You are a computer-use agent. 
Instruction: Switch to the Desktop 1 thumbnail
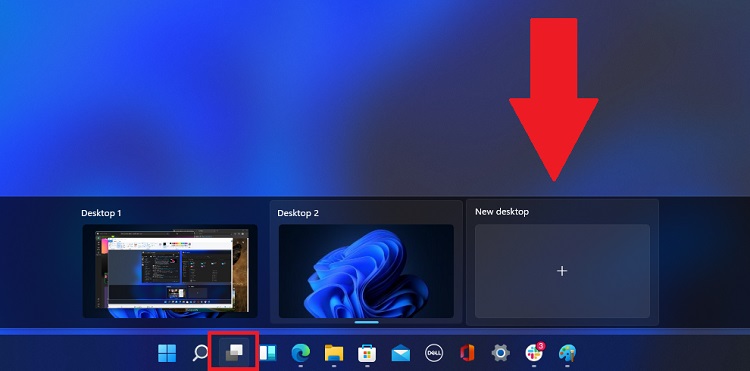[170, 271]
